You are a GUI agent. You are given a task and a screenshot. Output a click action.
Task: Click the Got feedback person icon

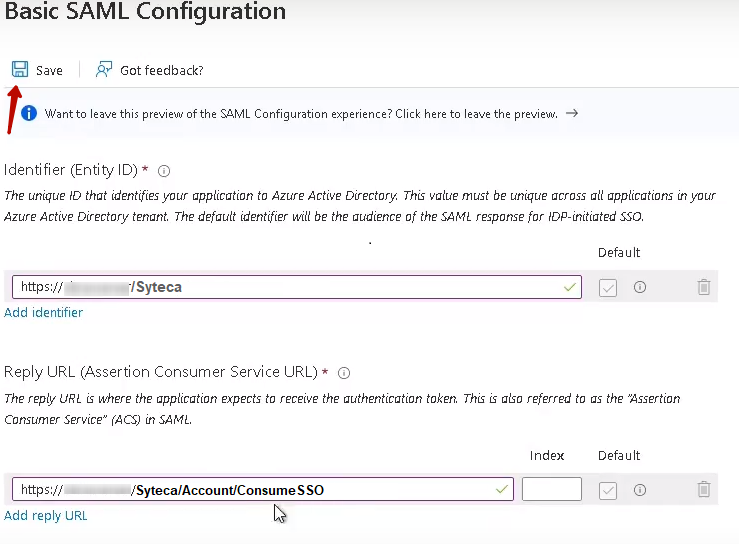[x=104, y=70]
